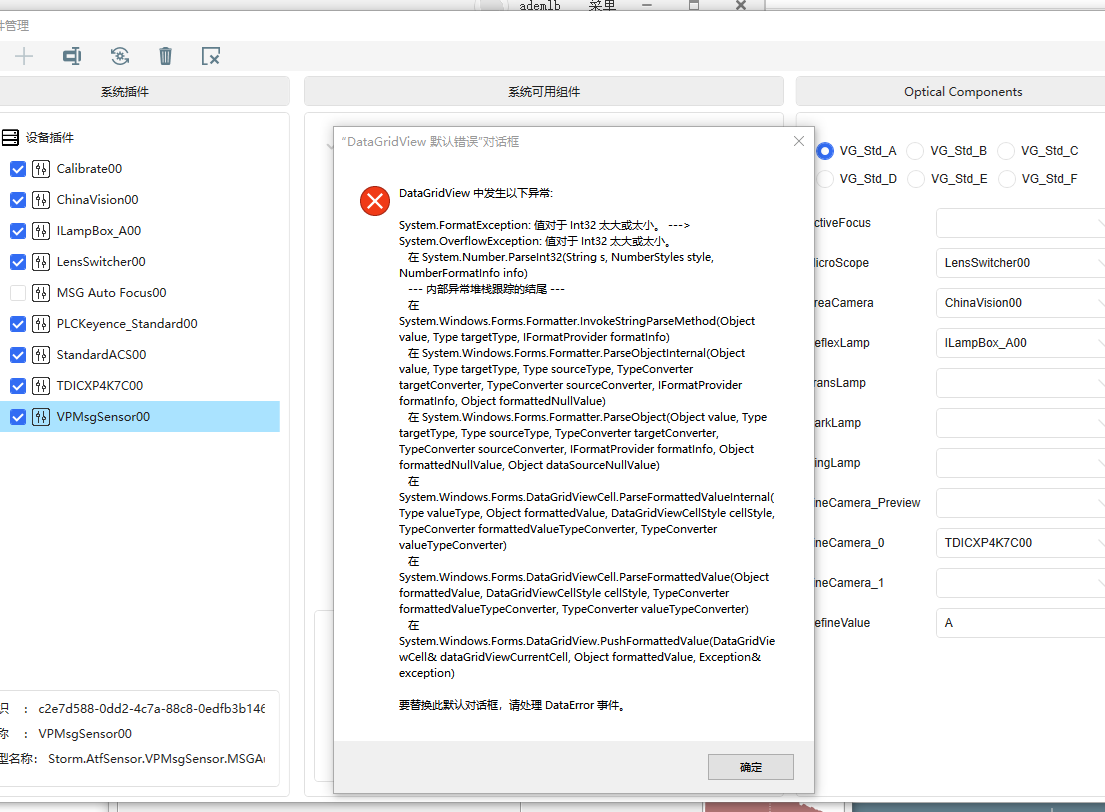This screenshot has height=812, width=1105.
Task: Open the dropdown showing ChinaVision00
Action: tap(1020, 303)
